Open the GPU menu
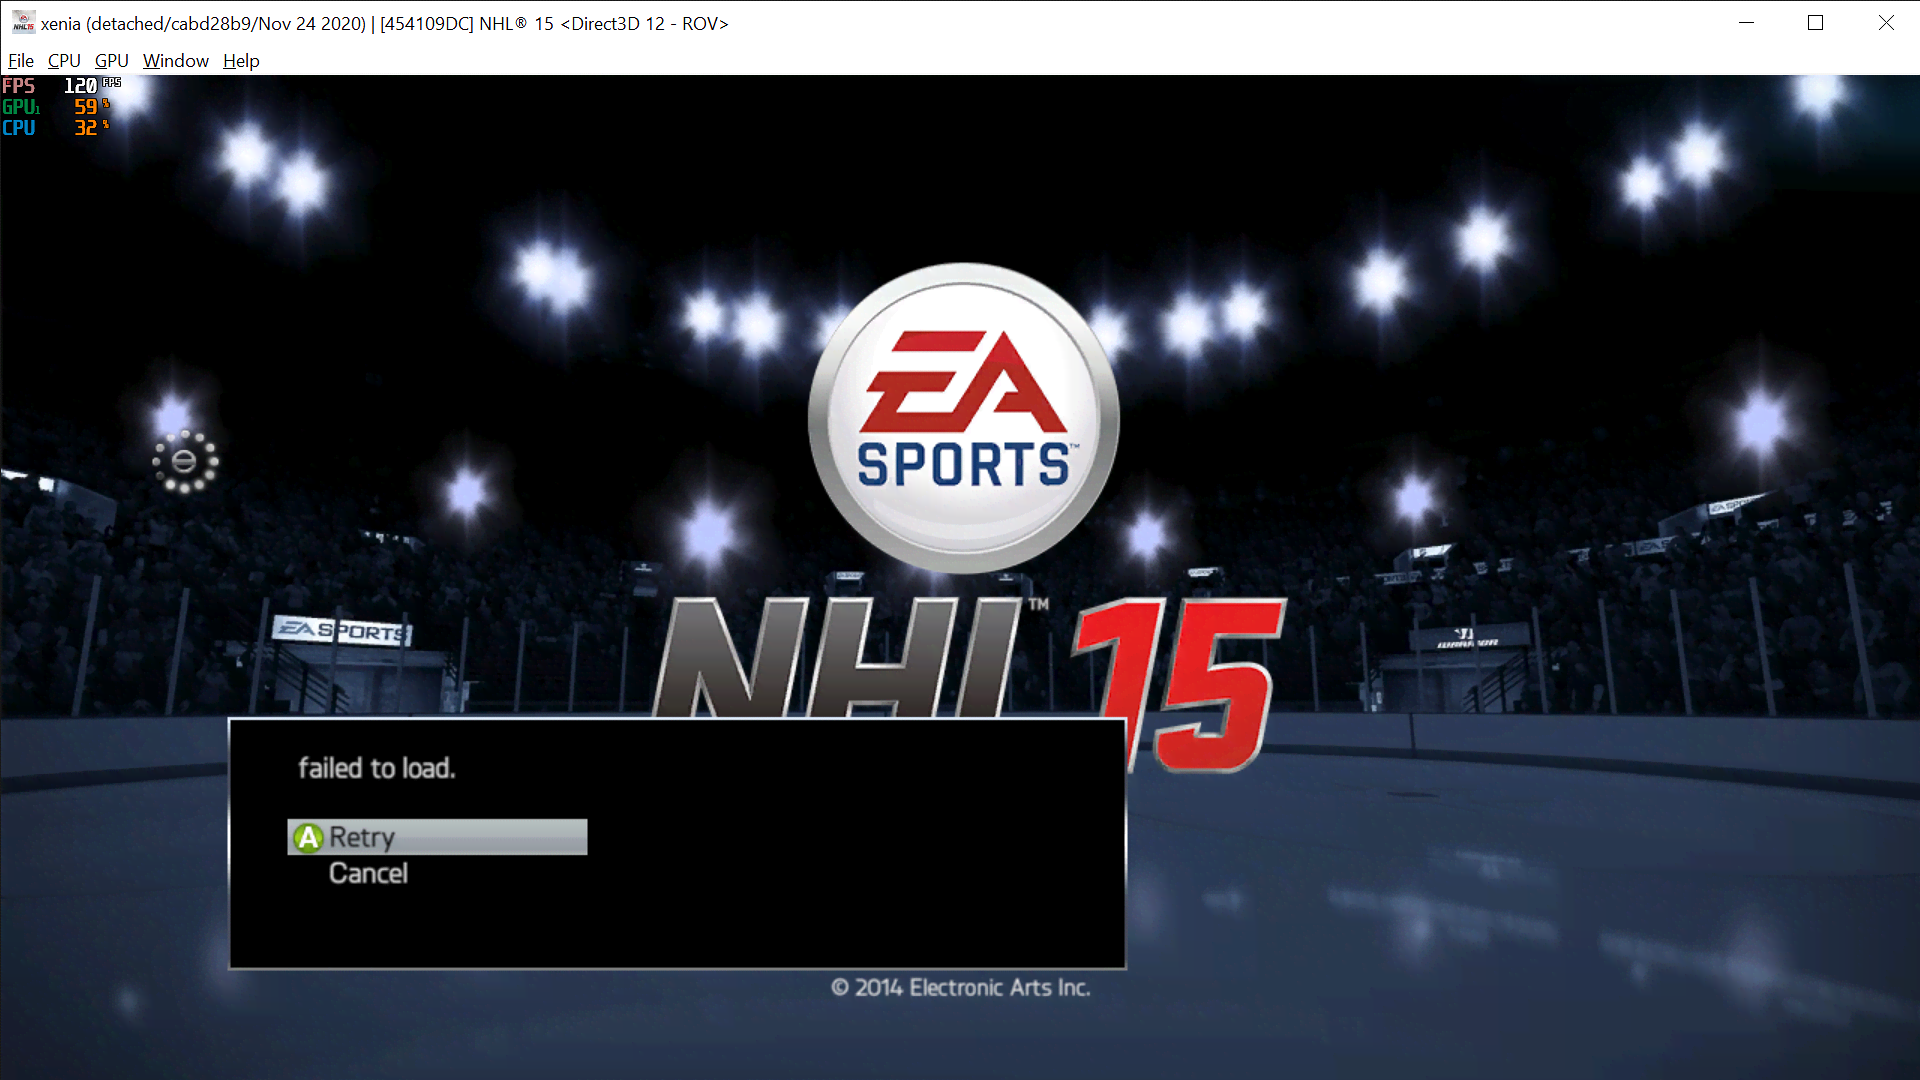The height and width of the screenshot is (1080, 1920). point(110,60)
